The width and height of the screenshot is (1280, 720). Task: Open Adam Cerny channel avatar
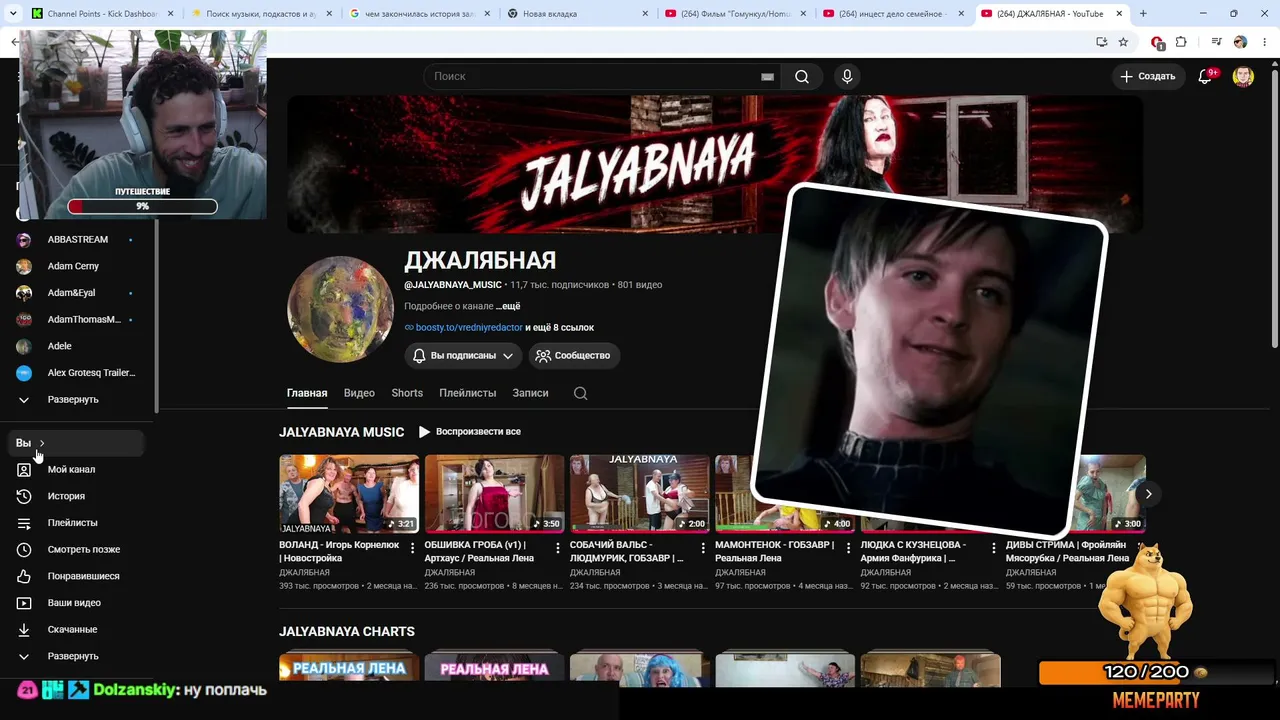[x=24, y=267]
